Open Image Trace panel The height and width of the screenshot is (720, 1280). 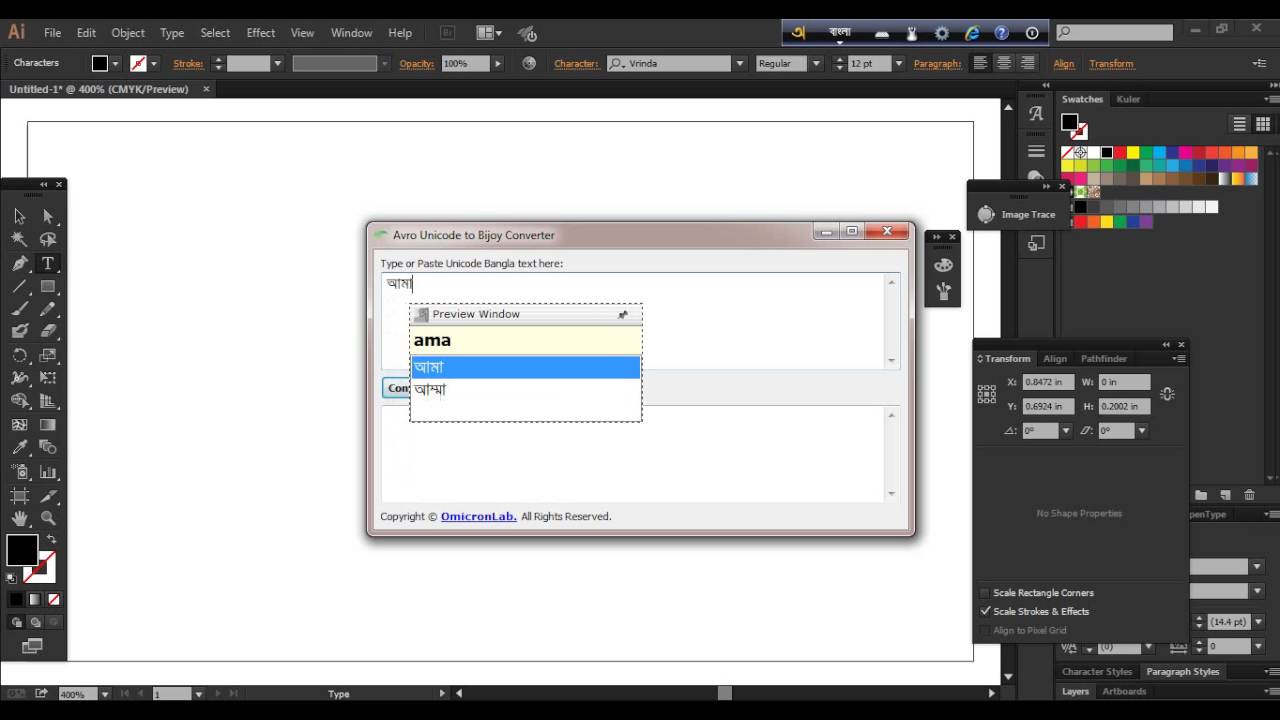[1017, 214]
